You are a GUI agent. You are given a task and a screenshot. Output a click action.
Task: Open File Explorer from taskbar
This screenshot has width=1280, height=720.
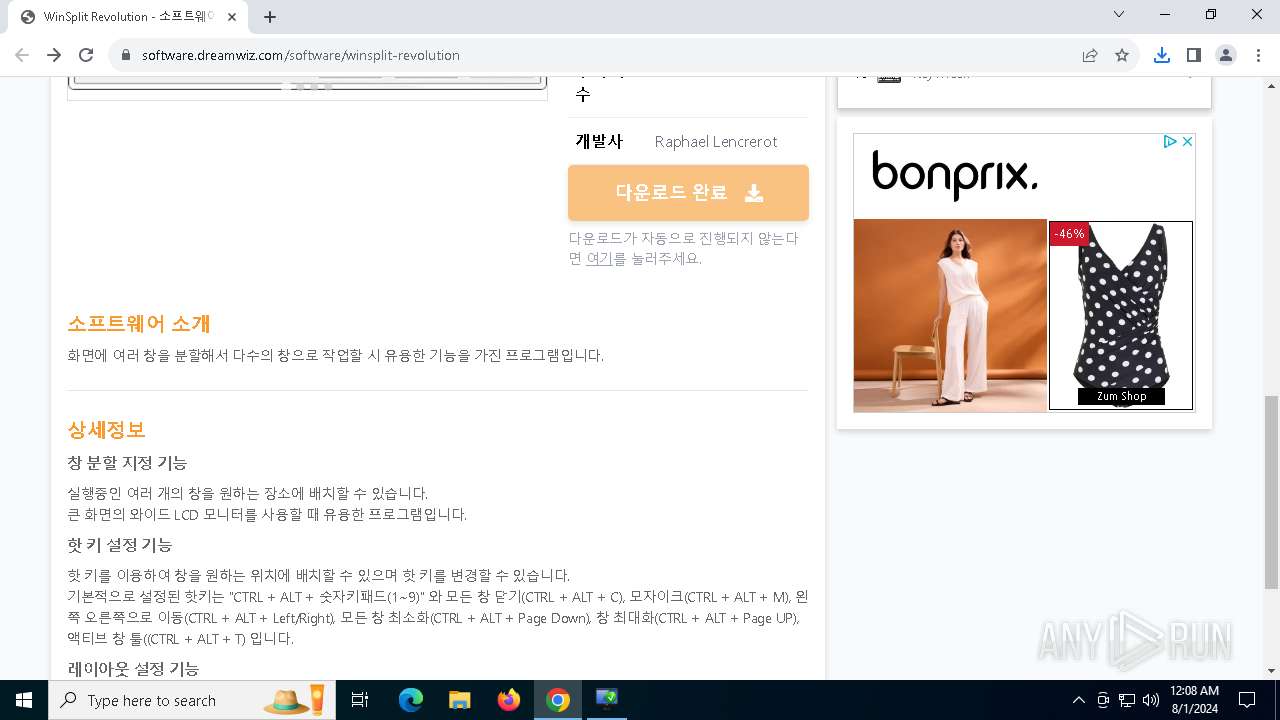click(460, 700)
